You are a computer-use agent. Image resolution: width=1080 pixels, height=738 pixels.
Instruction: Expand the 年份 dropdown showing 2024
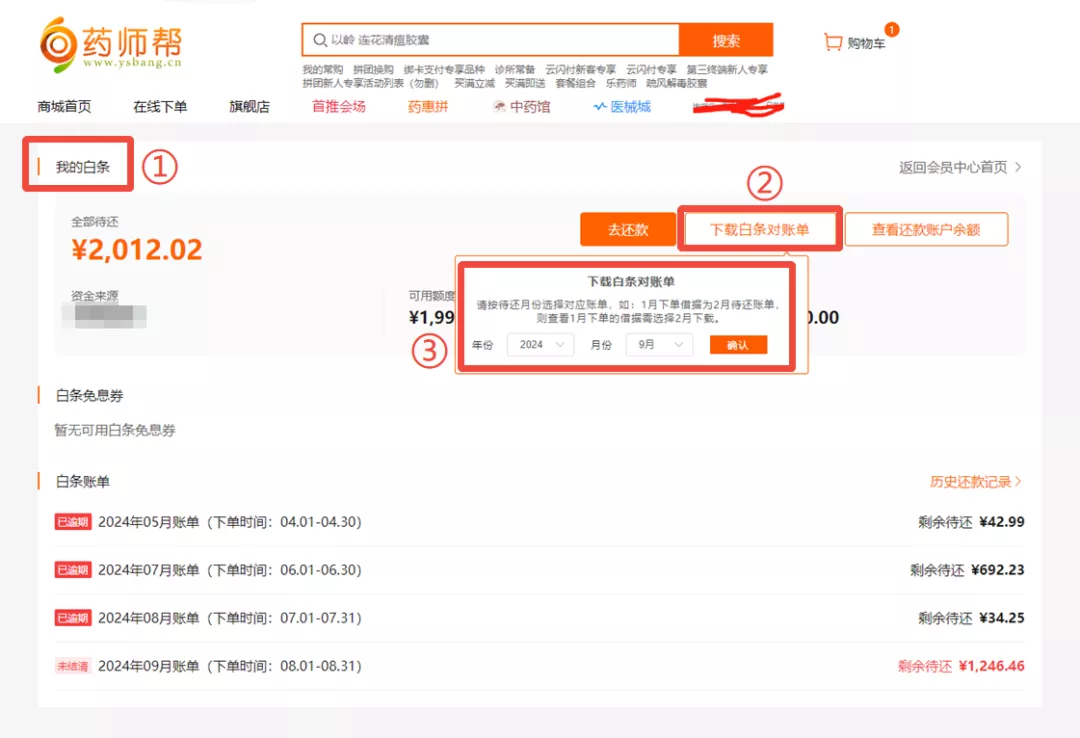pyautogui.click(x=540, y=345)
